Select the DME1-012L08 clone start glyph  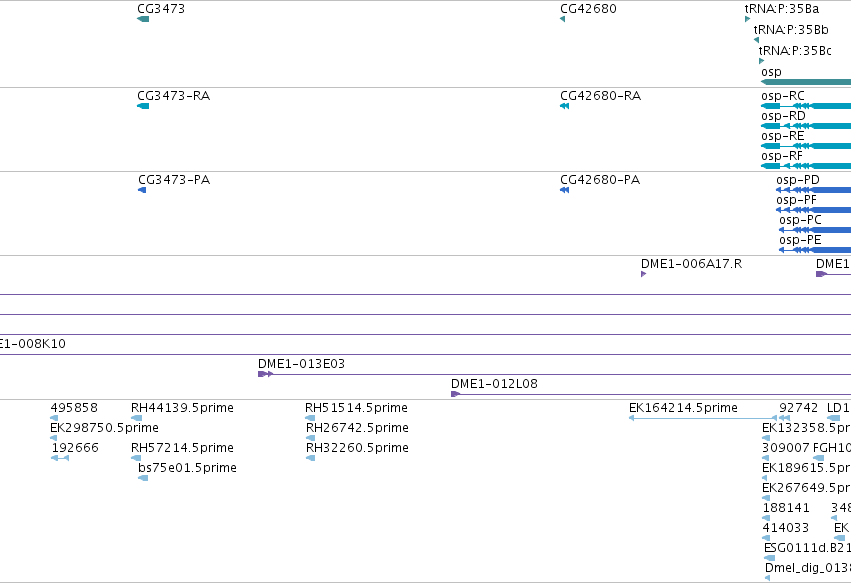click(x=455, y=394)
